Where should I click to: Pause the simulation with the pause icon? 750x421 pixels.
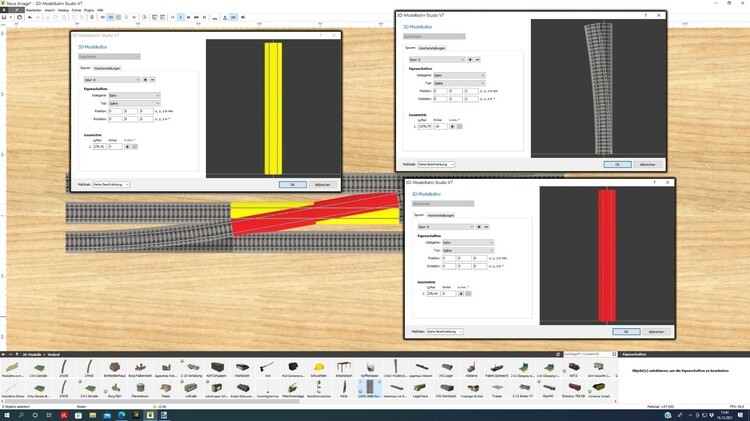173,17
